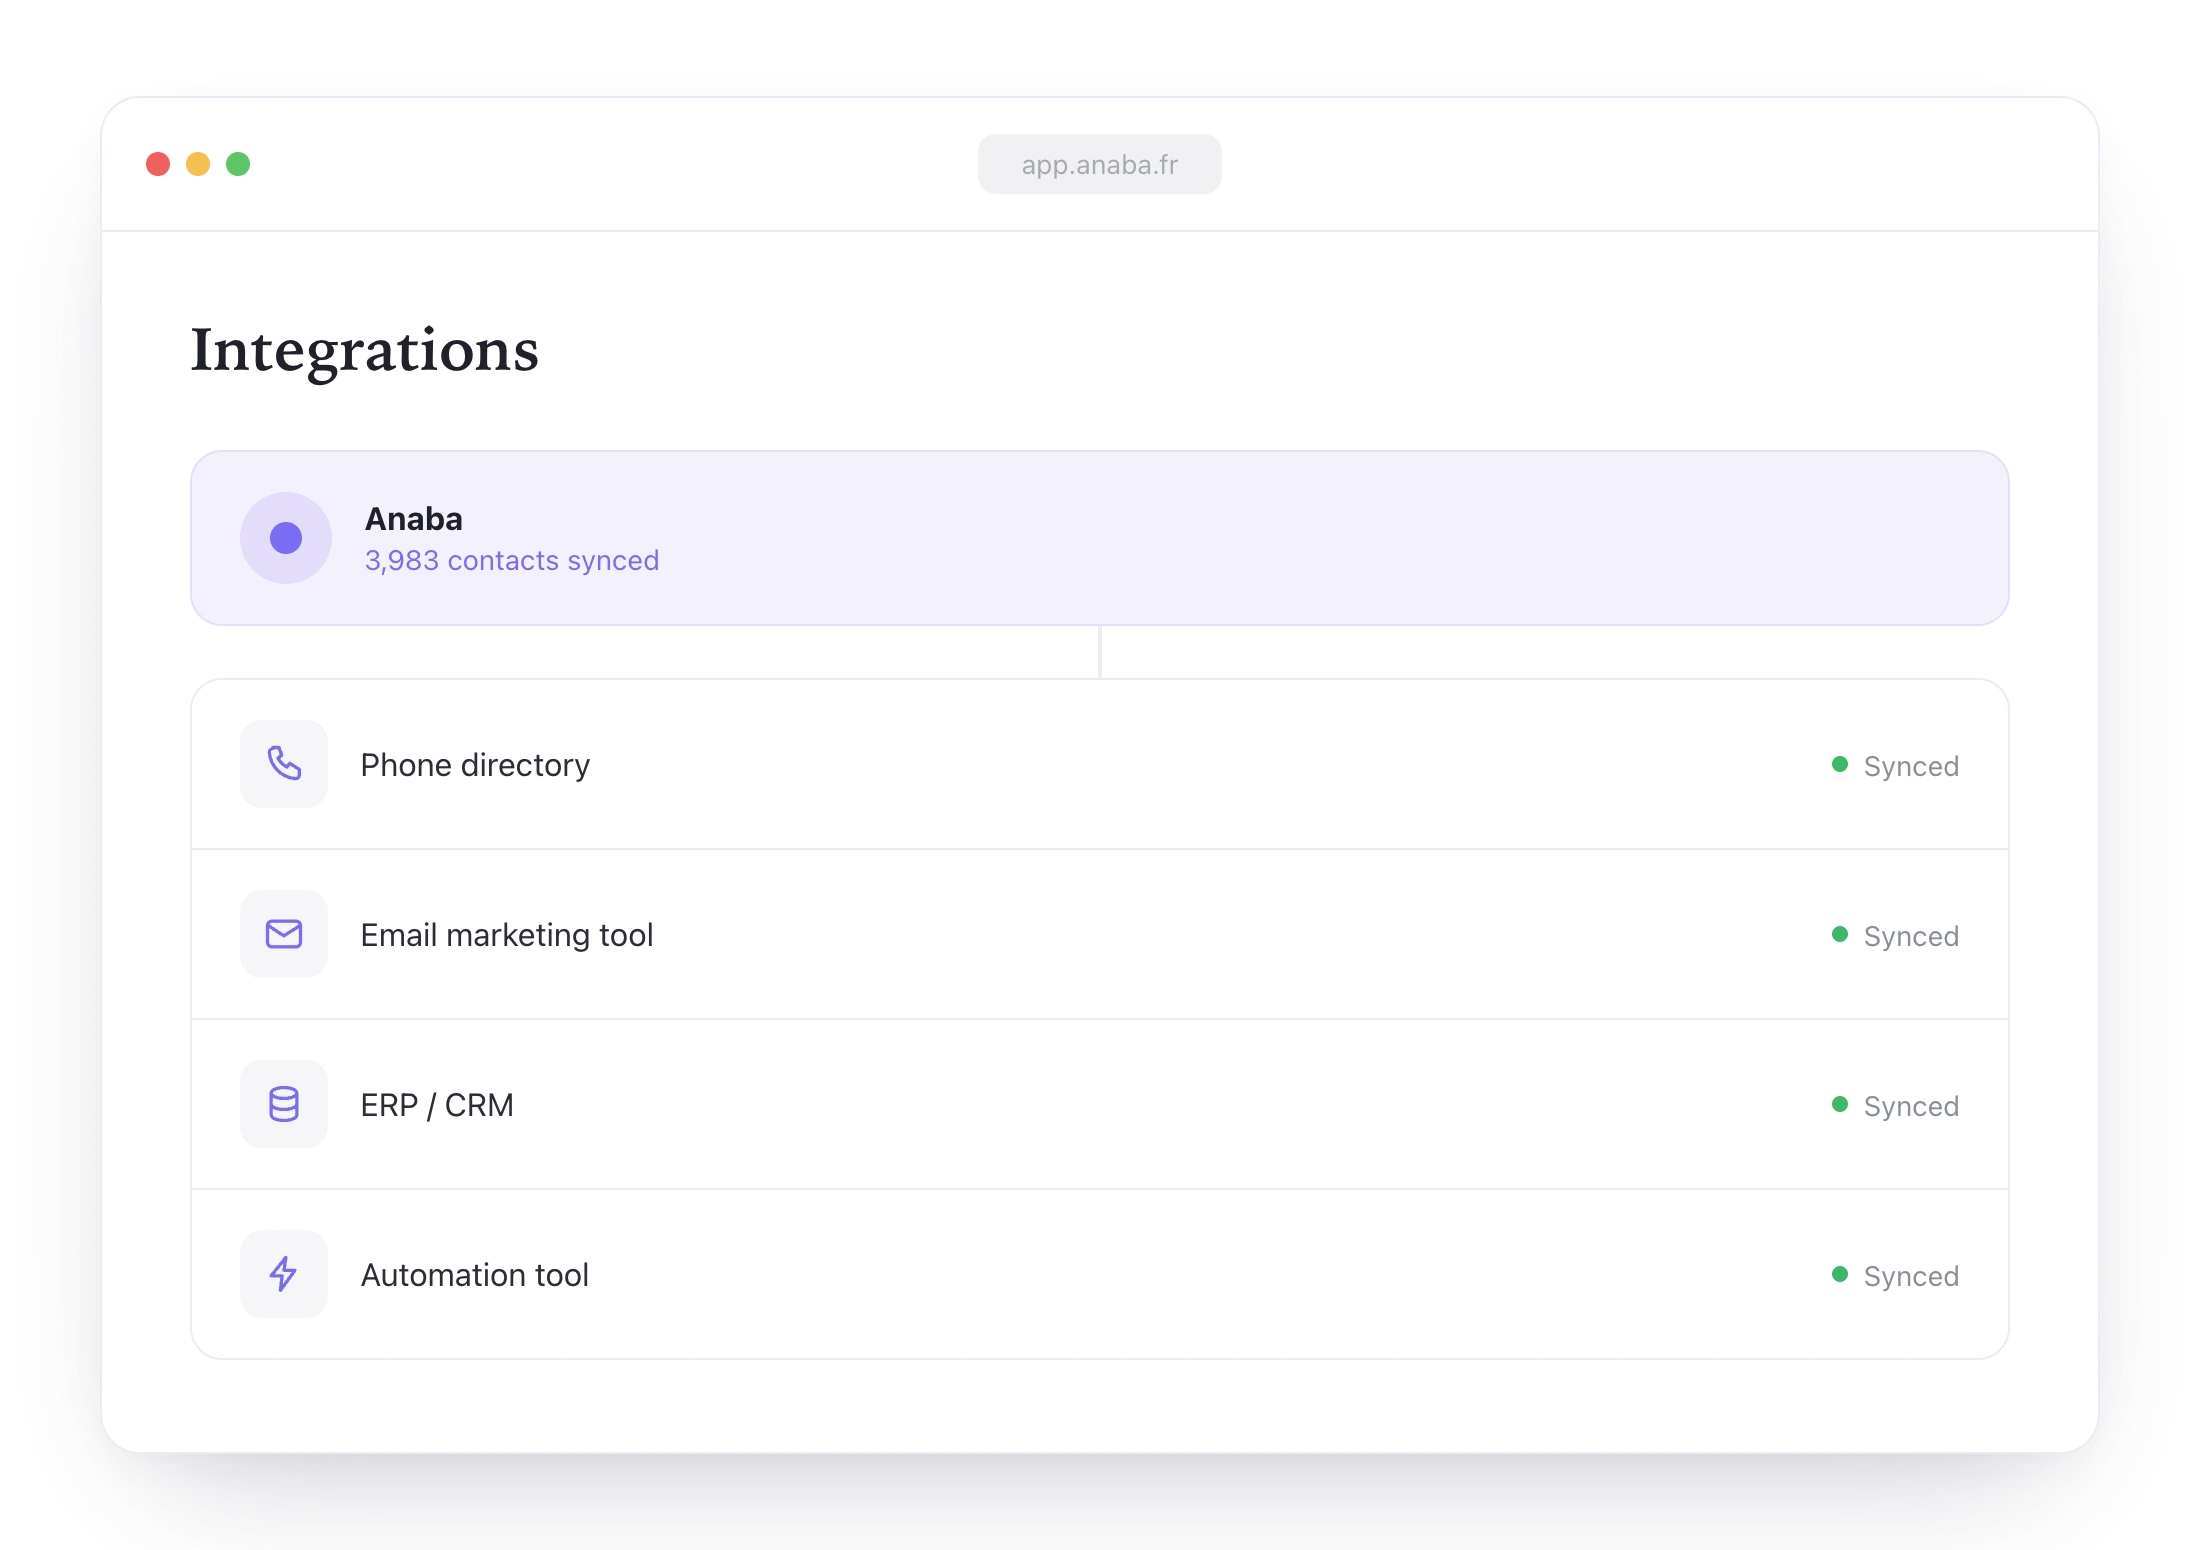2200x1550 pixels.
Task: Click the Anaba purple circle logo
Action: 286,538
